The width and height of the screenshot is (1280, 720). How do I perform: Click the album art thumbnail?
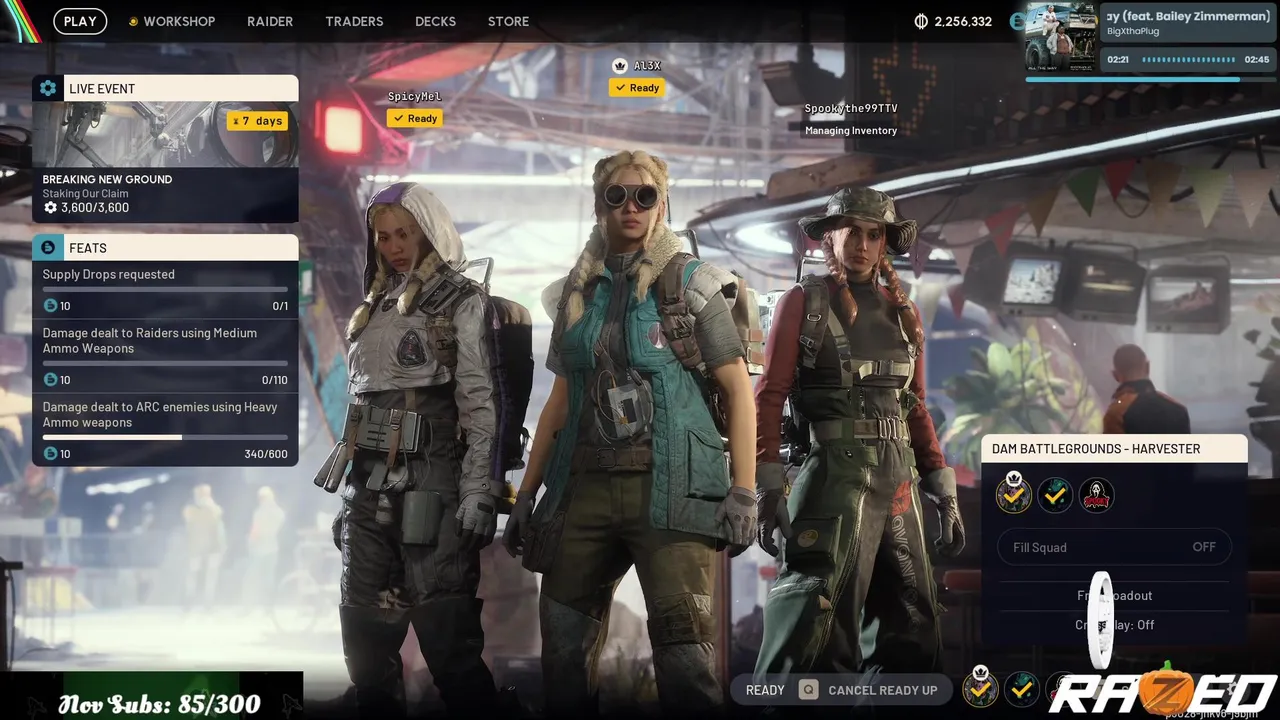(x=1061, y=36)
